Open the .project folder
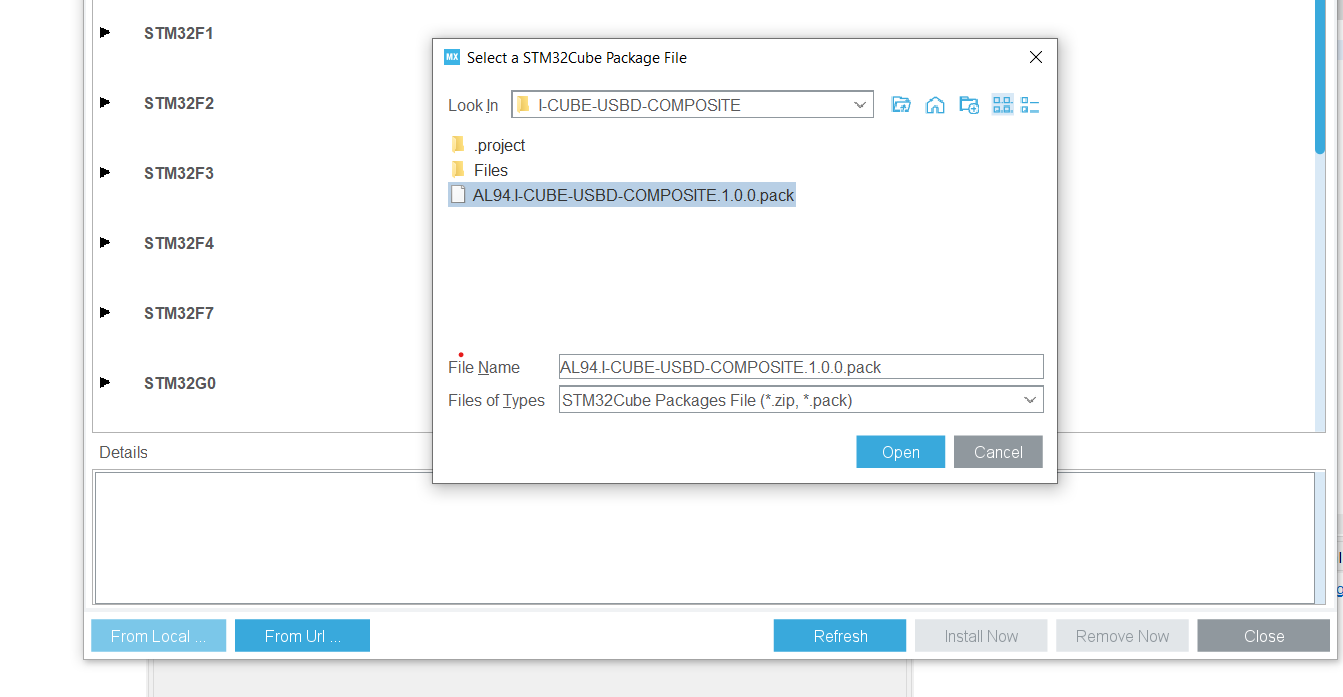Screen dimensions: 1343x697 point(488,145)
